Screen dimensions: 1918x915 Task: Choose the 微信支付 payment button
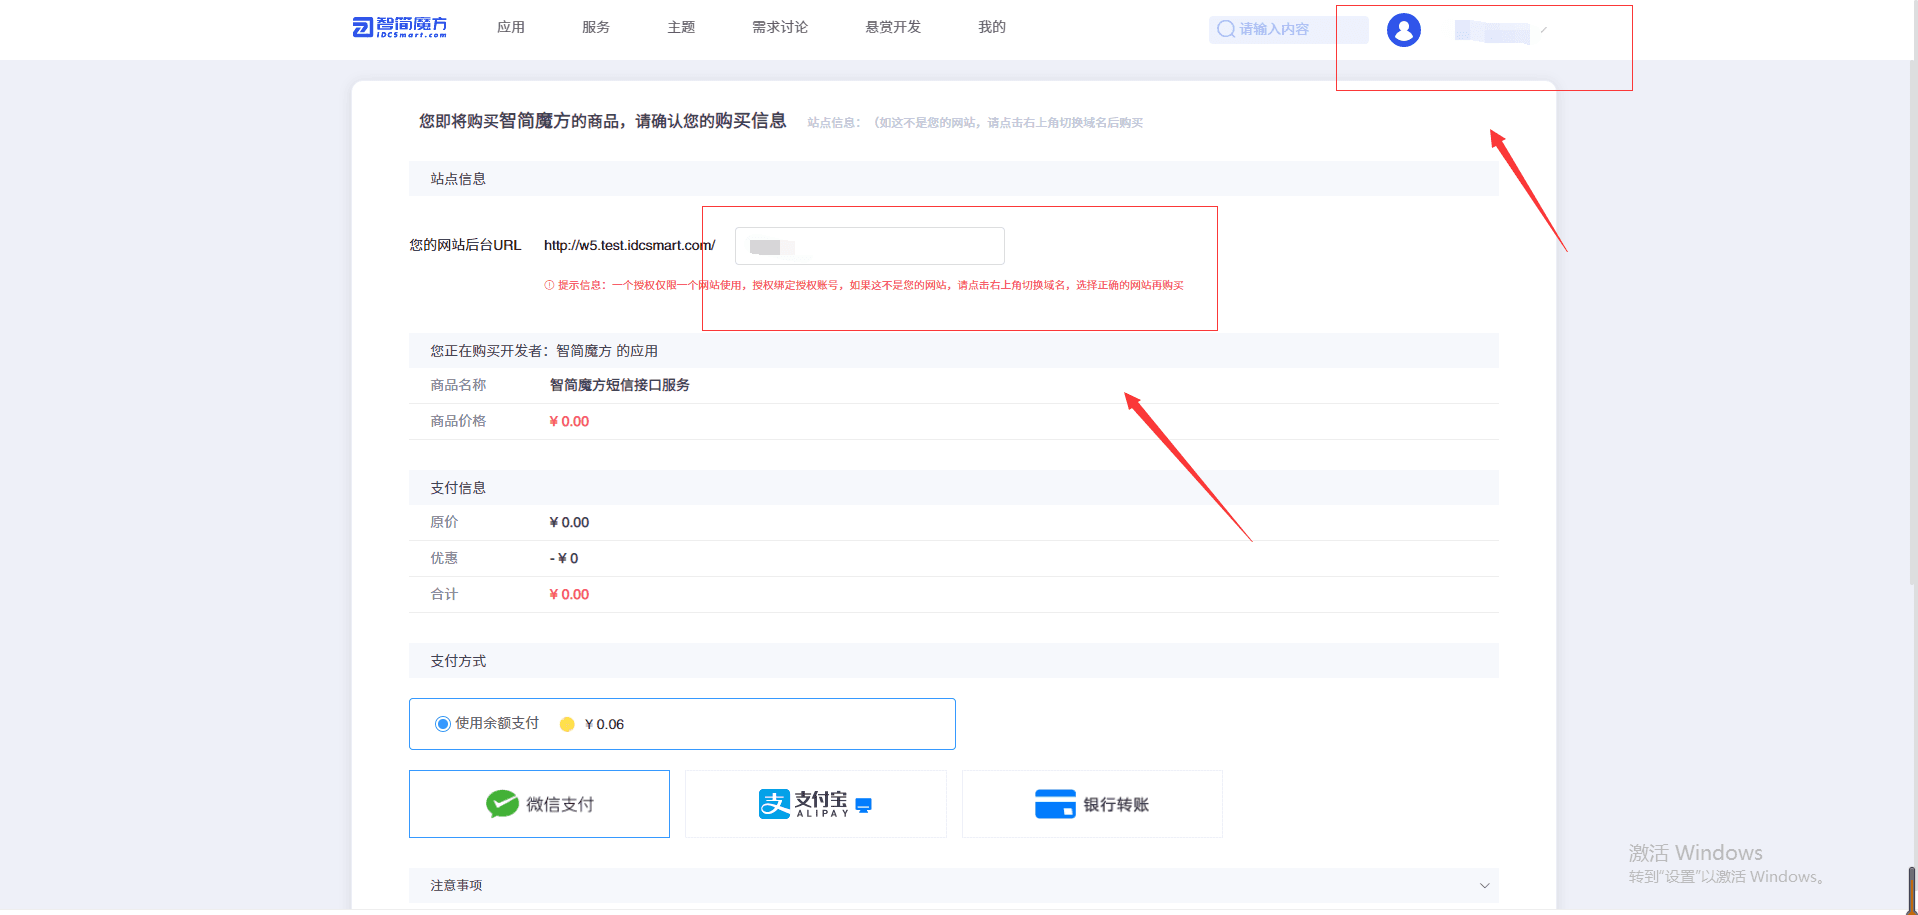(539, 804)
